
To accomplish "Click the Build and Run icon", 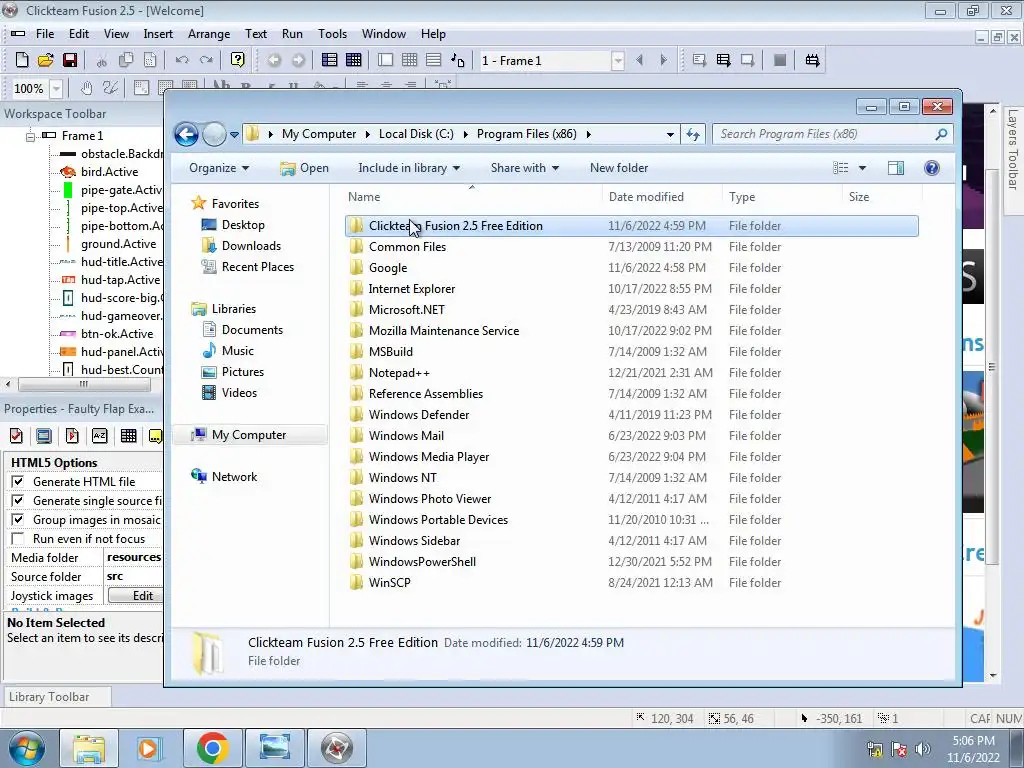I will point(812,60).
